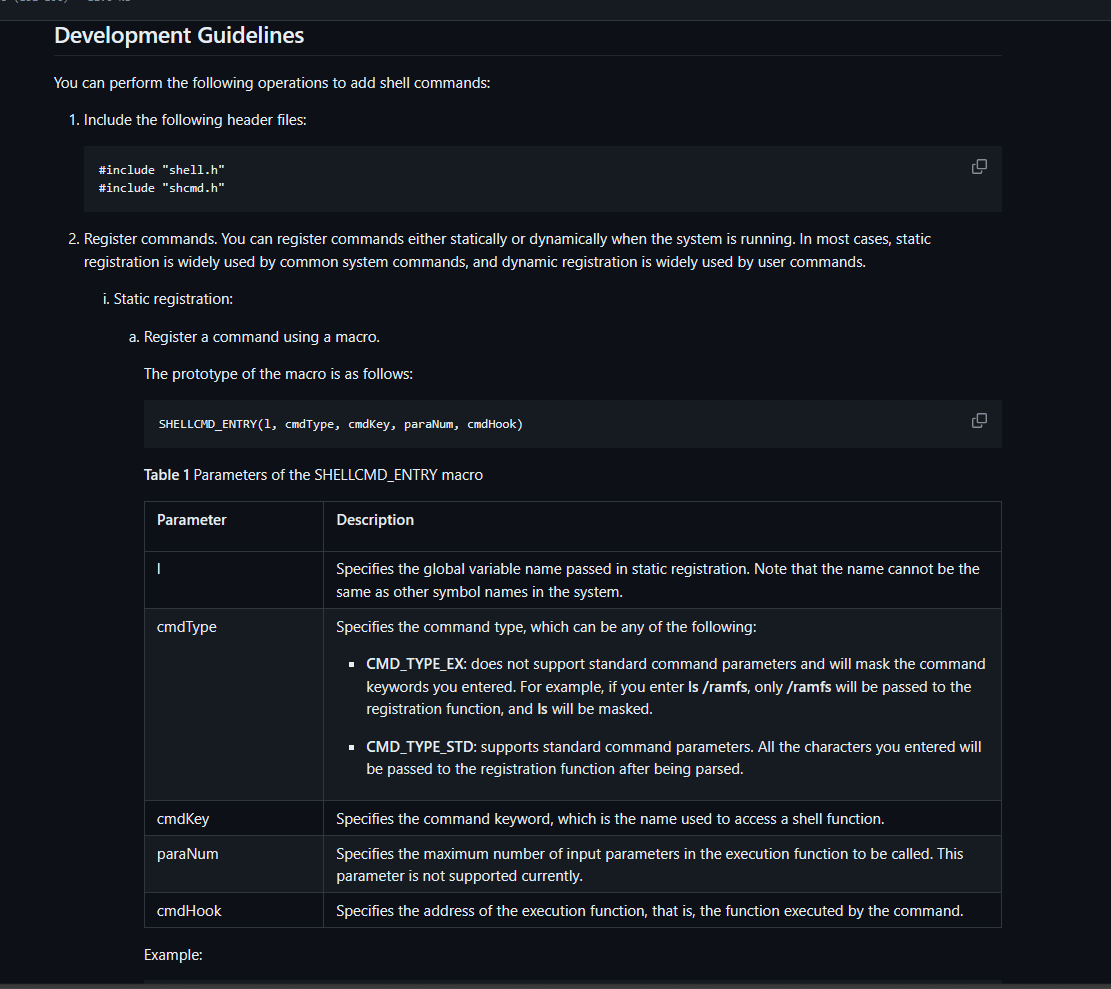Click the Development Guidelines heading
This screenshot has height=989, width=1111.
(x=179, y=35)
